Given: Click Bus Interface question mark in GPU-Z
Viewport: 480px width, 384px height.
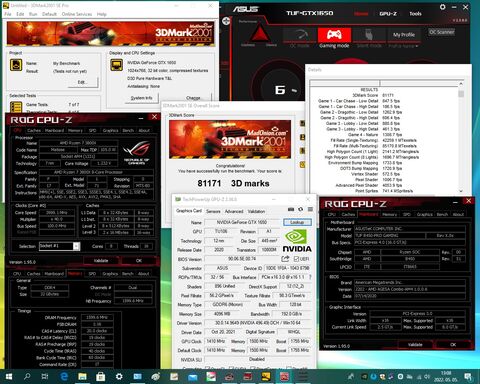Looking at the screenshot, I should pyautogui.click(x=310, y=277).
